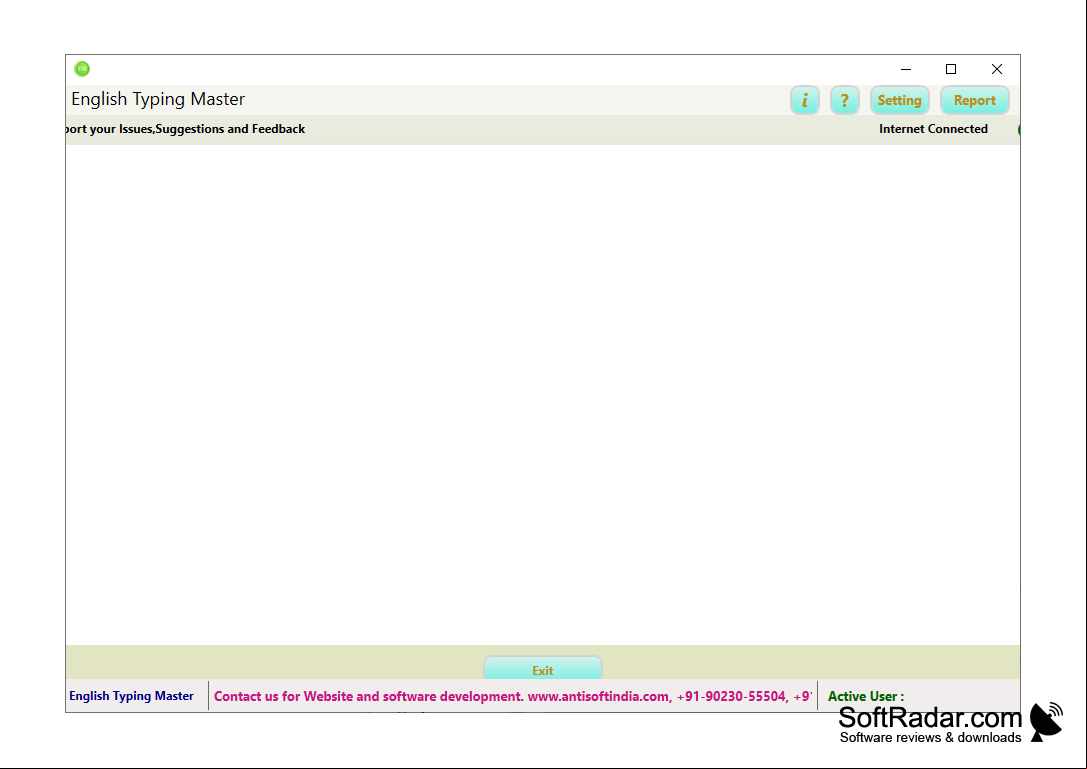
Task: Maximize the English Typing Master window
Action: click(951, 69)
